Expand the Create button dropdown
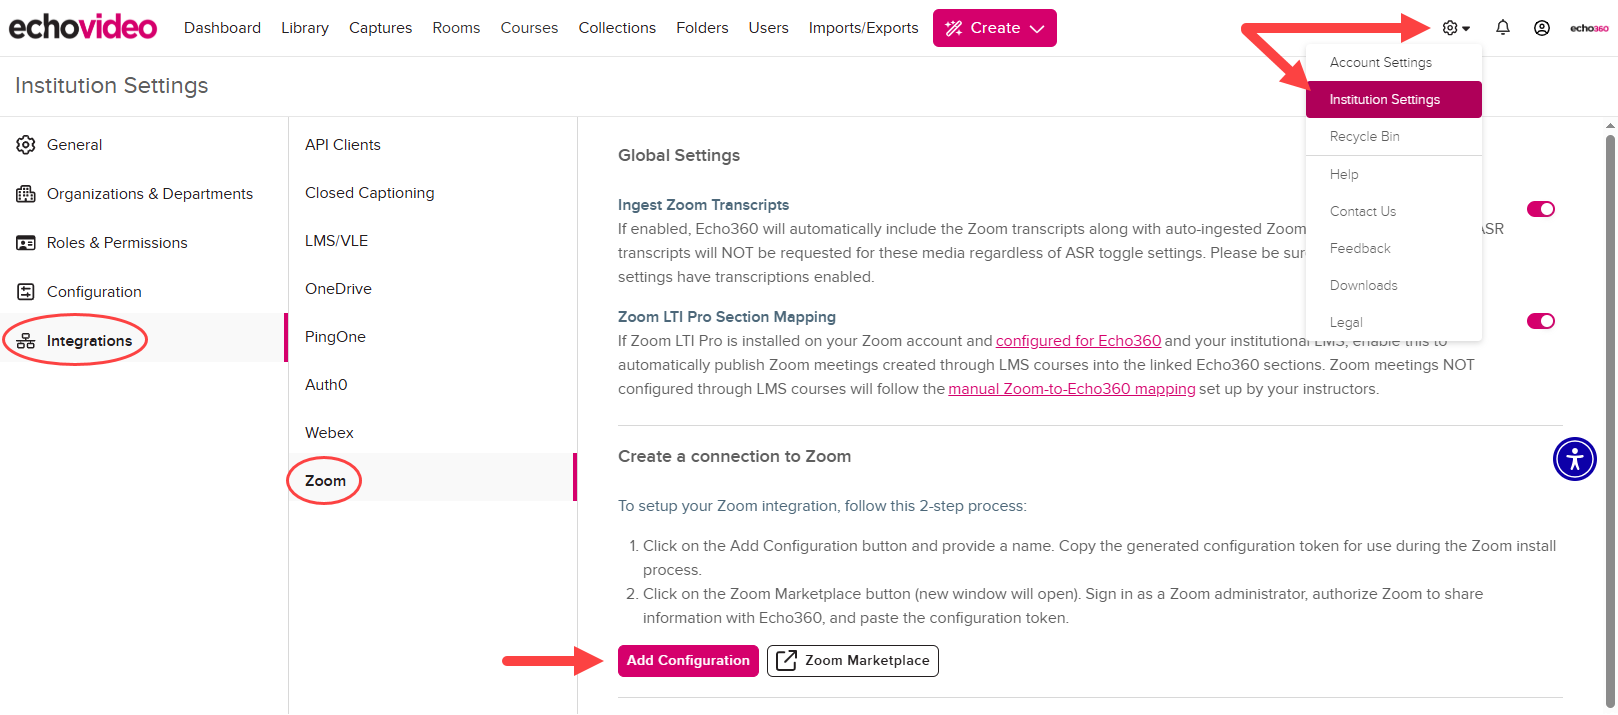The height and width of the screenshot is (715, 1618). [x=994, y=27]
